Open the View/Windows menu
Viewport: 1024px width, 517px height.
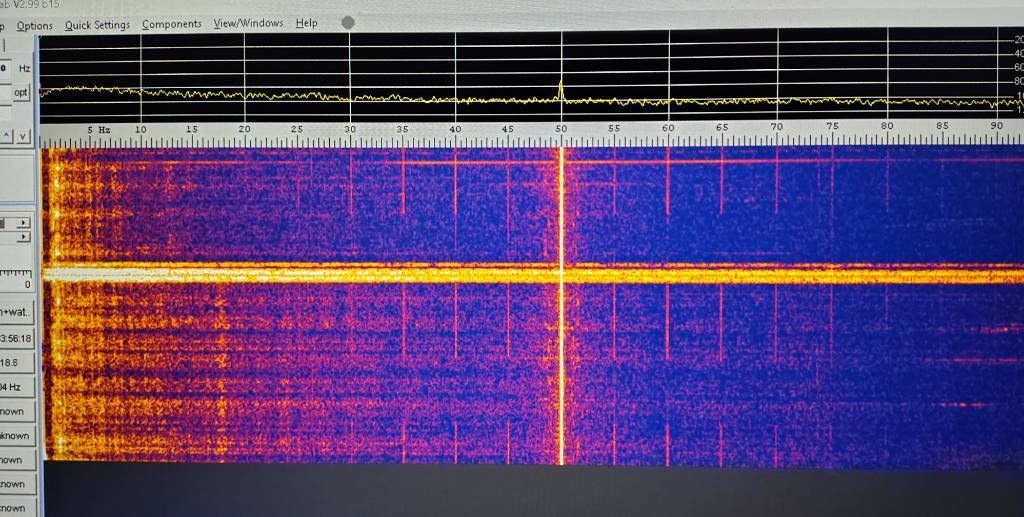point(248,23)
